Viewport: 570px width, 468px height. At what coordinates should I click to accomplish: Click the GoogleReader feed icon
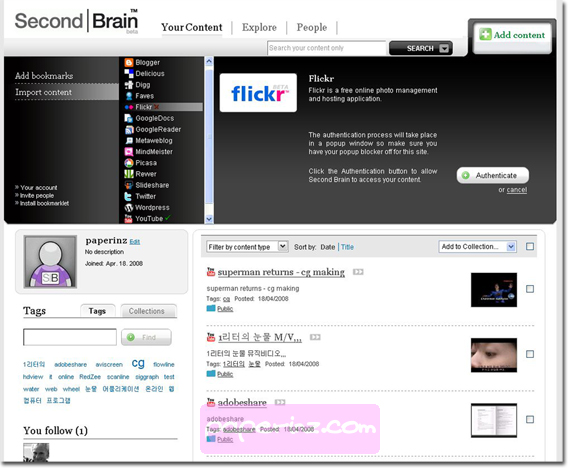point(129,130)
